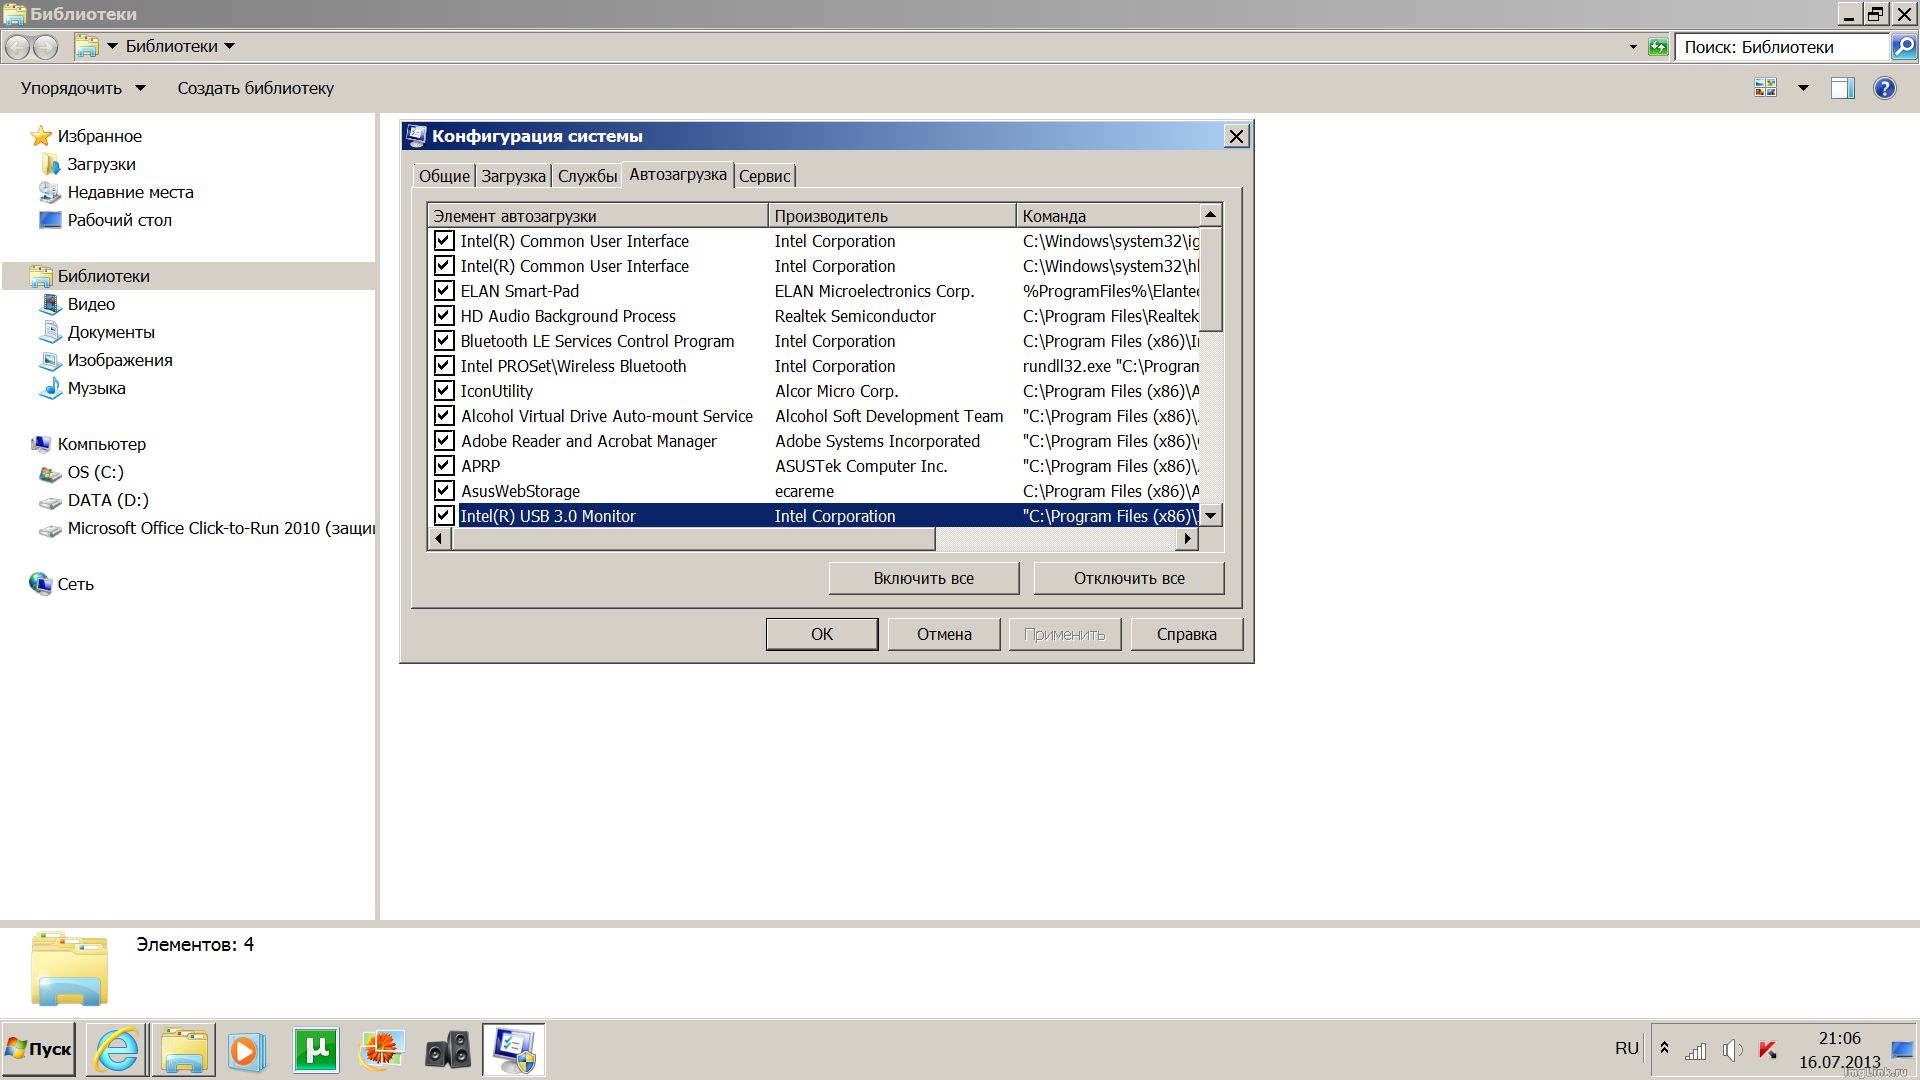Open view options dropdown arrow
The width and height of the screenshot is (1920, 1080).
[x=1803, y=88]
